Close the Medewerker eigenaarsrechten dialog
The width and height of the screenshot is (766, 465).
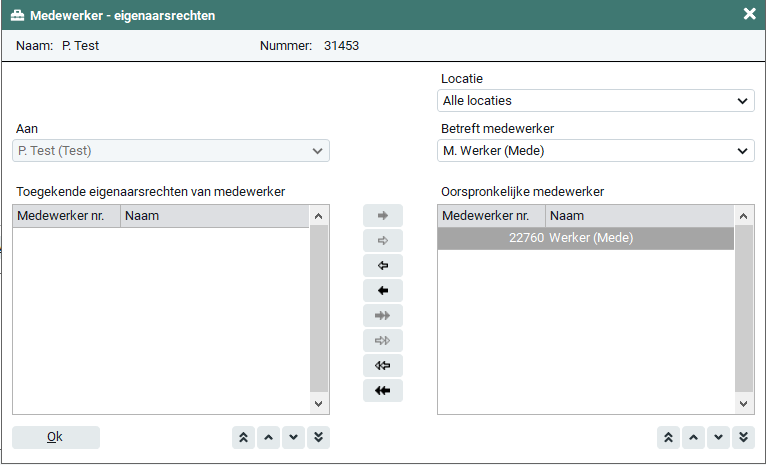click(749, 14)
